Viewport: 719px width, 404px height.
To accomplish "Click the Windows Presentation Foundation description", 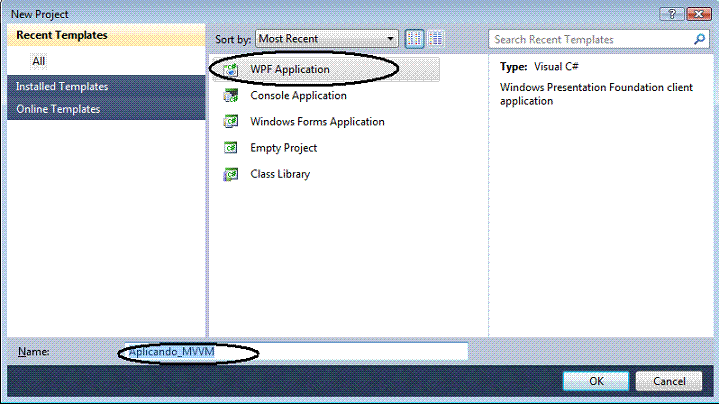I will (596, 94).
